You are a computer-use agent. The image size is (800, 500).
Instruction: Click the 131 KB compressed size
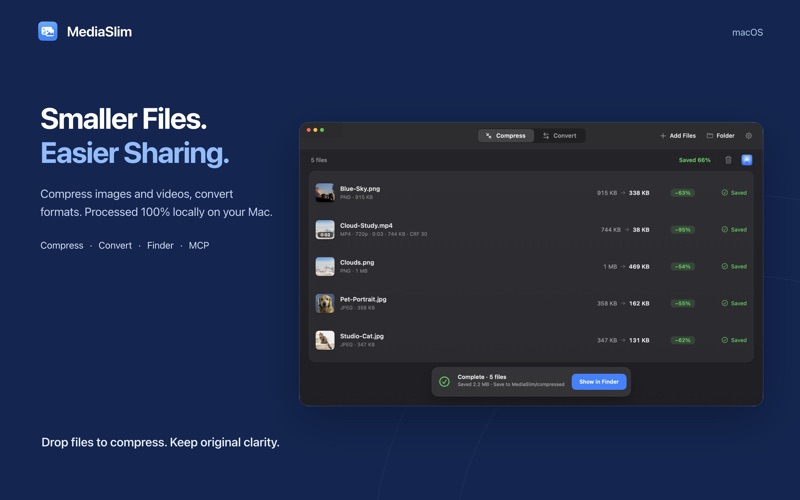tap(639, 340)
